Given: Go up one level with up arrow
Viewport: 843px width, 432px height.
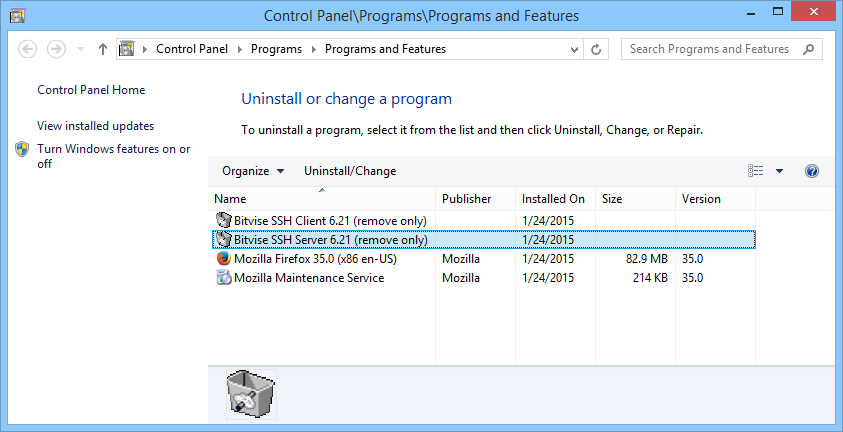Looking at the screenshot, I should tap(103, 49).
